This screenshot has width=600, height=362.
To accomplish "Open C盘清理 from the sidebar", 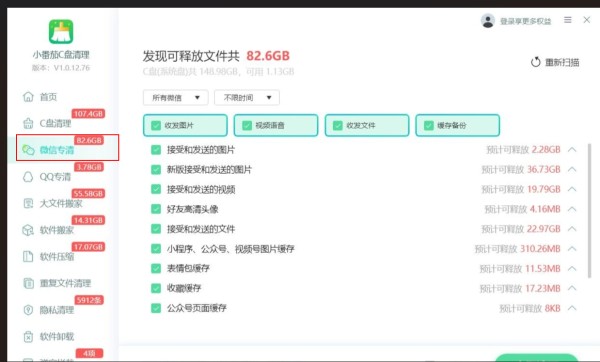I will point(55,123).
